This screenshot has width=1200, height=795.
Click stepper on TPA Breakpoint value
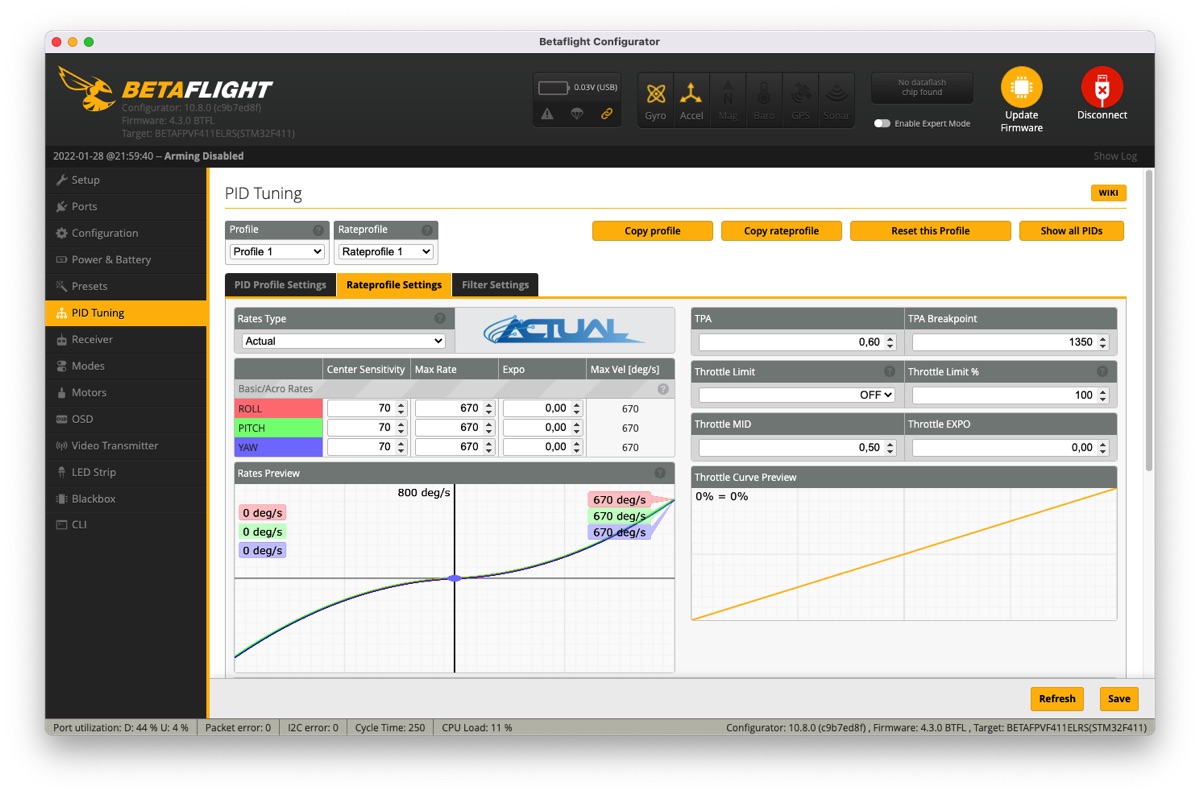(1103, 342)
